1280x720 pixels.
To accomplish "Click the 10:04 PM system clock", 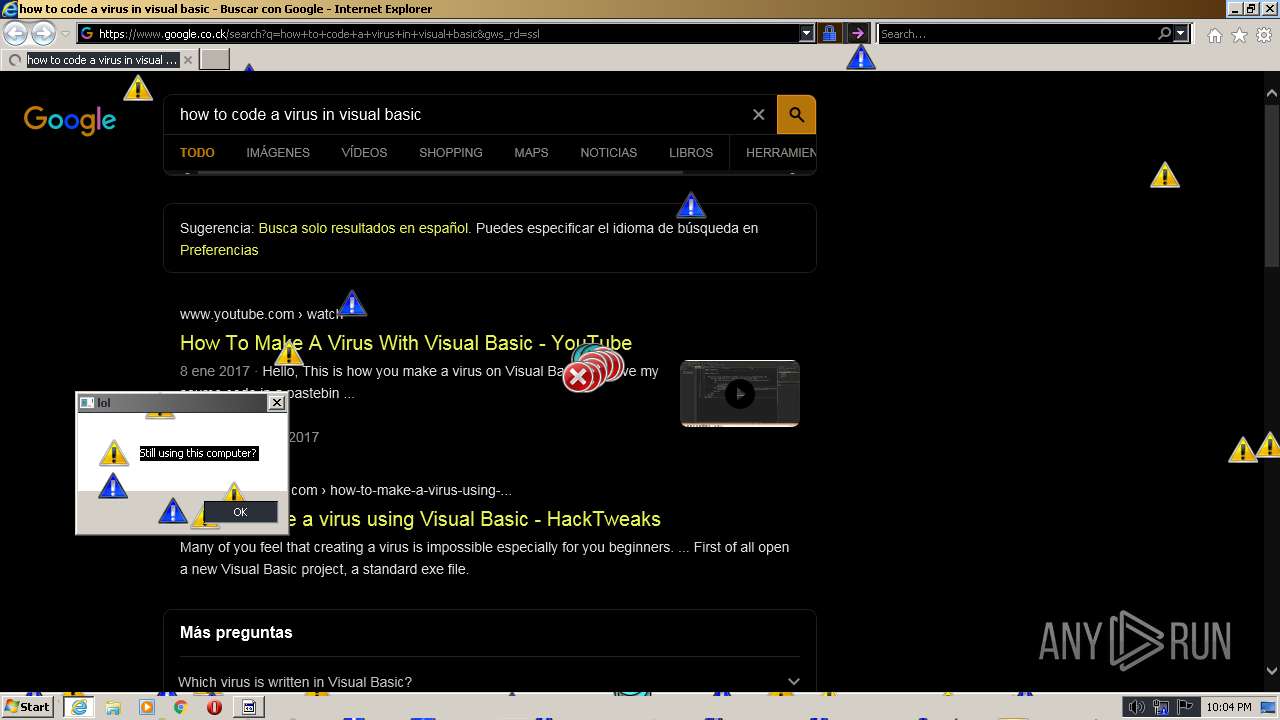I will 1228,707.
